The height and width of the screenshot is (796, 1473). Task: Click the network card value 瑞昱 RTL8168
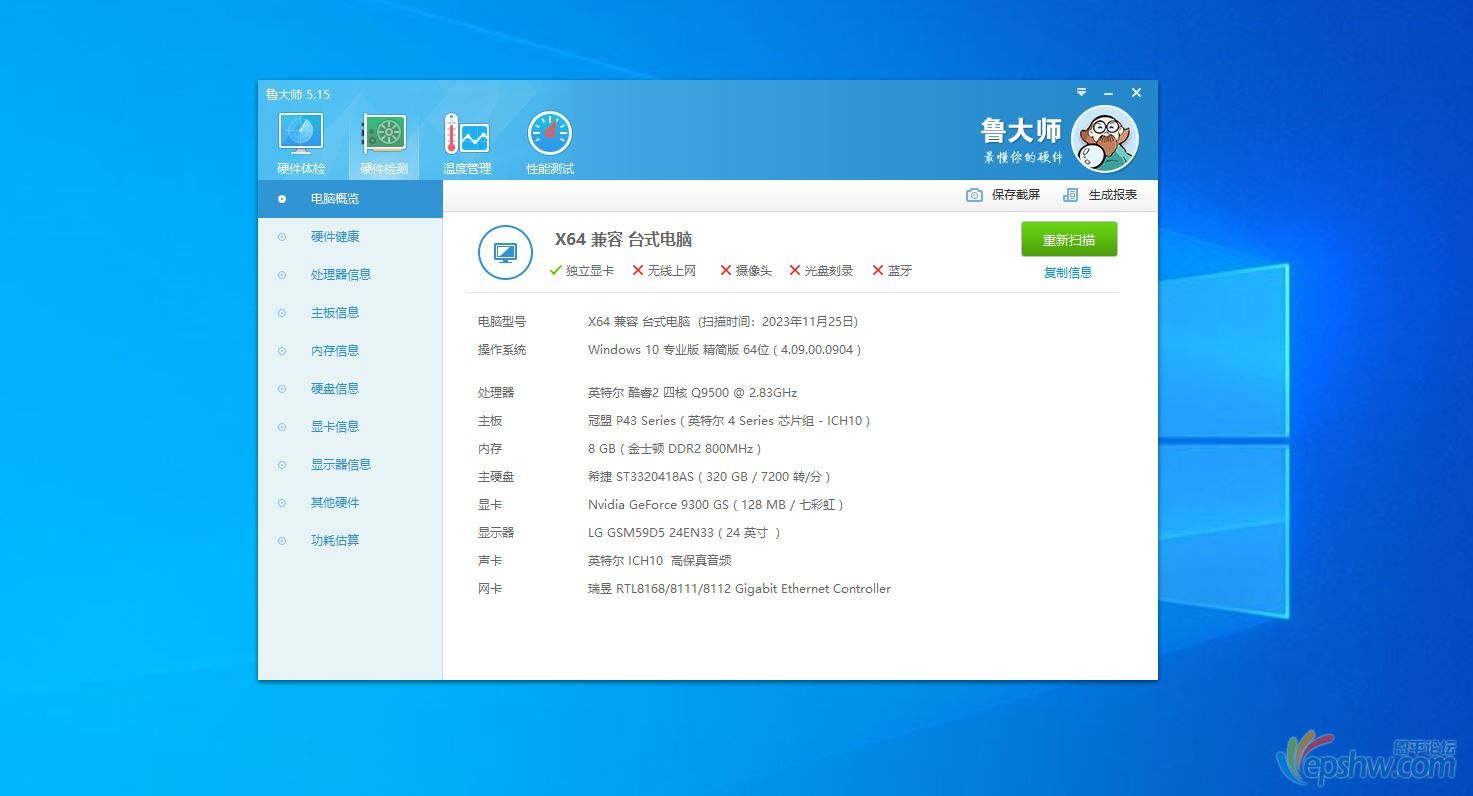739,589
